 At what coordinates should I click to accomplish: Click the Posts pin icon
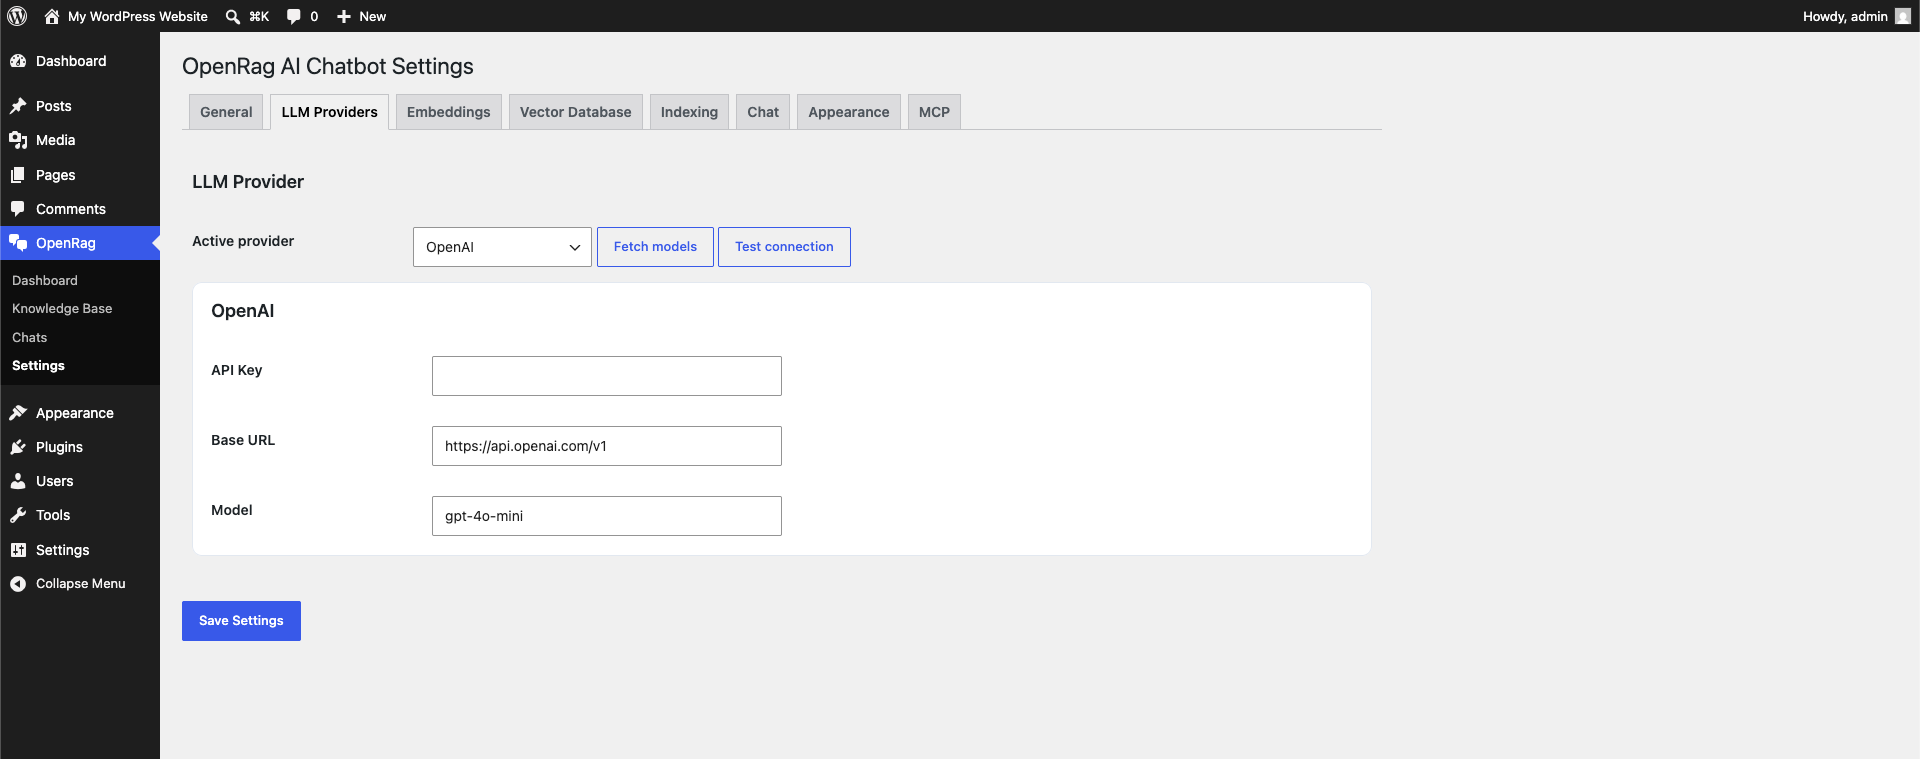tap(18, 106)
